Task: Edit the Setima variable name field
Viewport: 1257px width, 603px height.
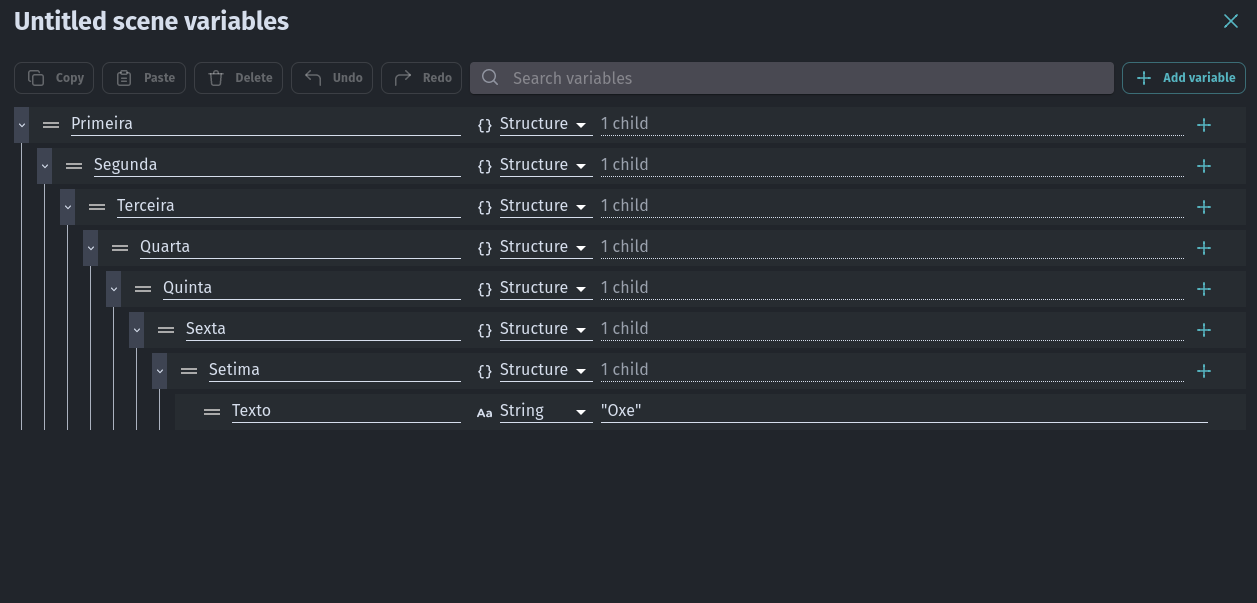Action: click(335, 370)
